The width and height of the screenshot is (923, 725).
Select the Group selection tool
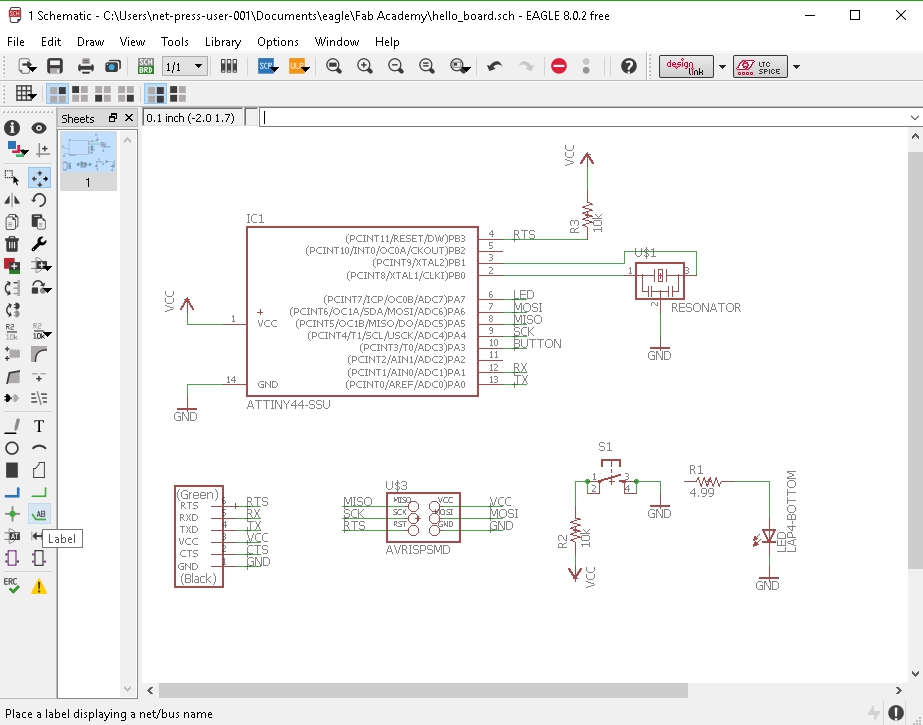click(x=12, y=177)
